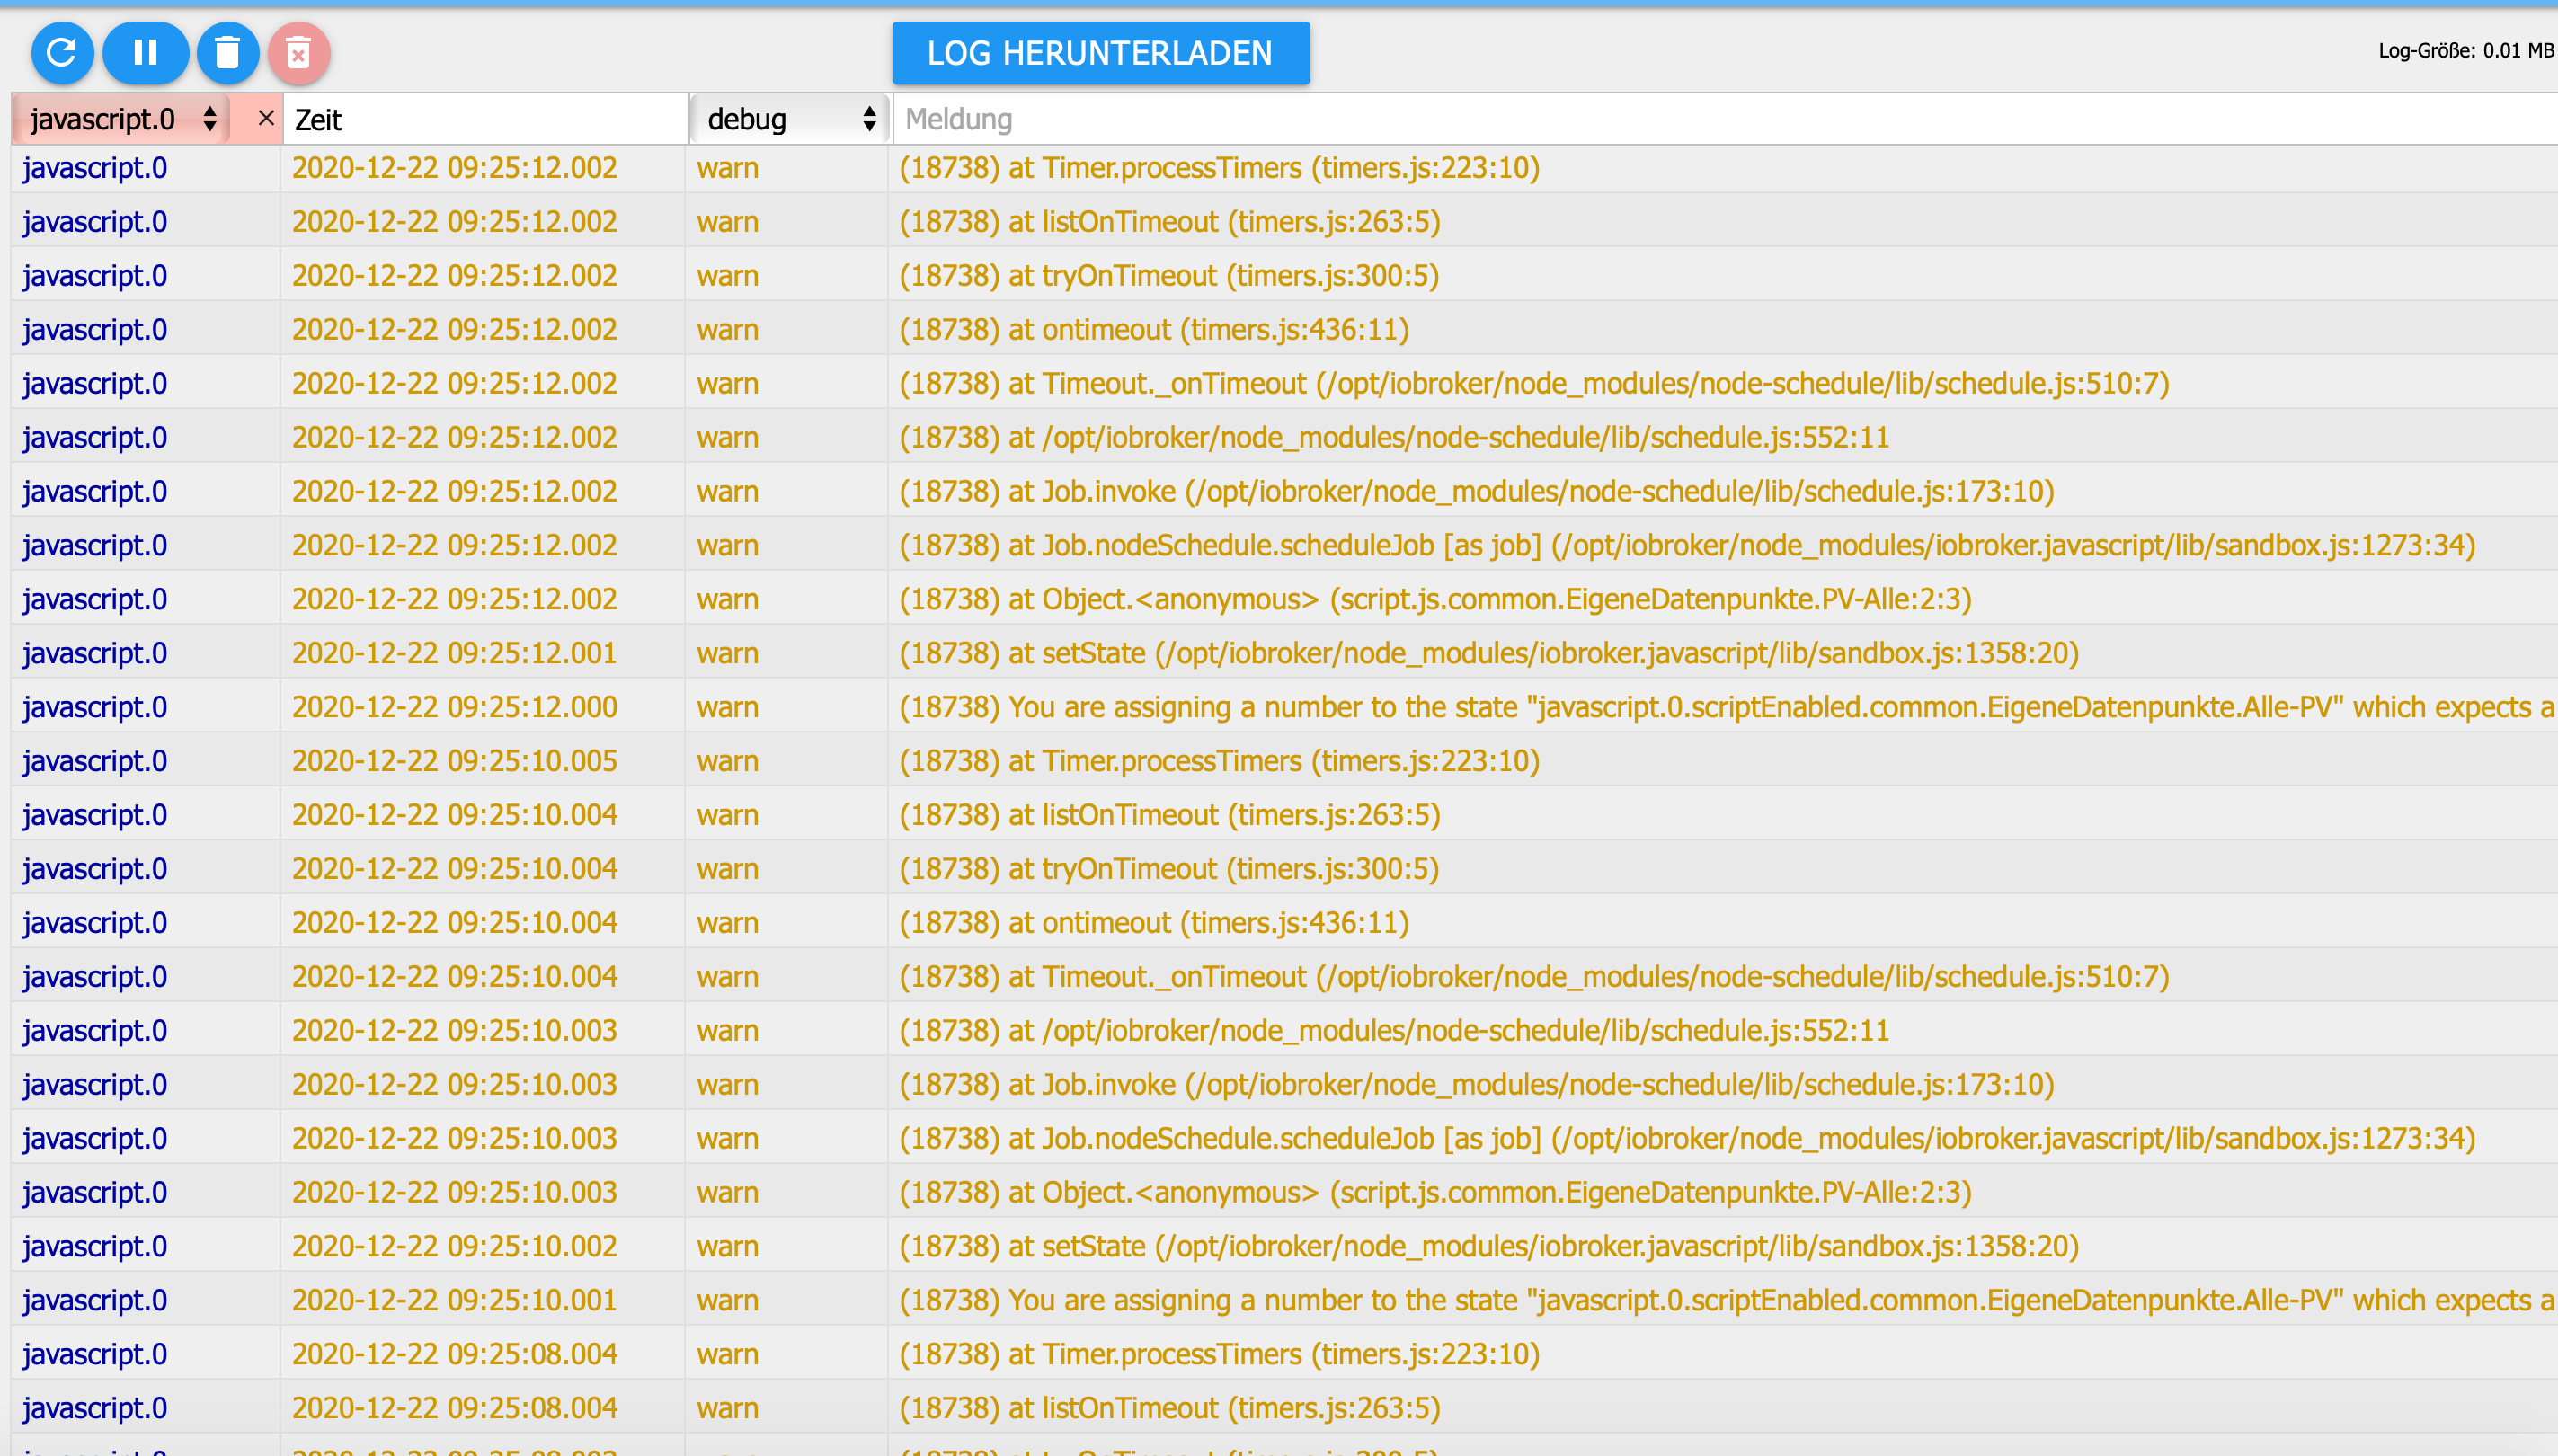This screenshot has width=2558, height=1456.
Task: Click javascript.0 source in 09:25:08.004 processTimers row
Action: [95, 1354]
